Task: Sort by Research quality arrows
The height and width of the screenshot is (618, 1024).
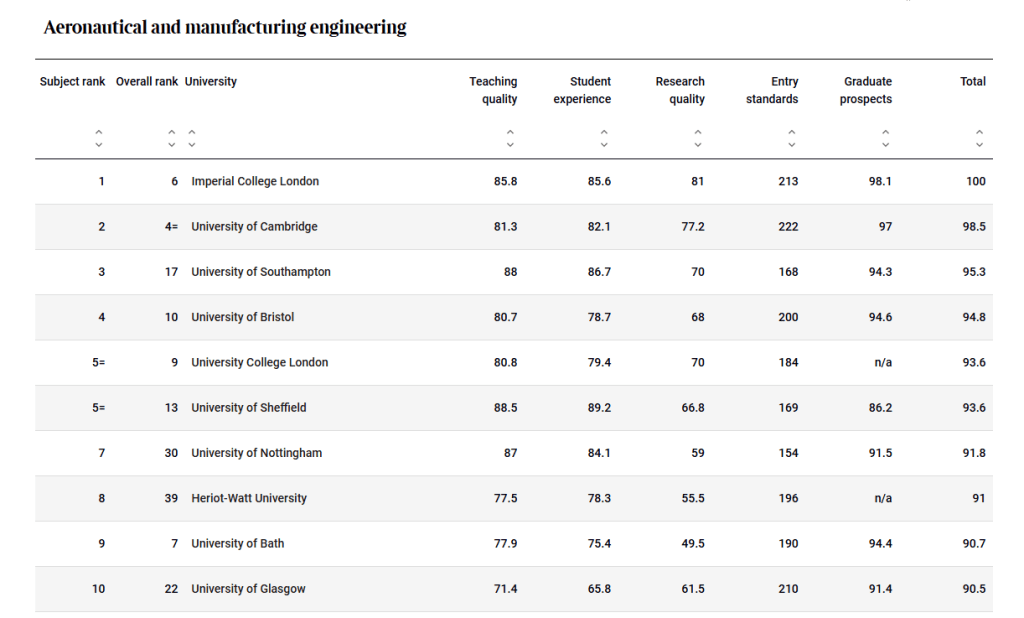Action: click(698, 138)
